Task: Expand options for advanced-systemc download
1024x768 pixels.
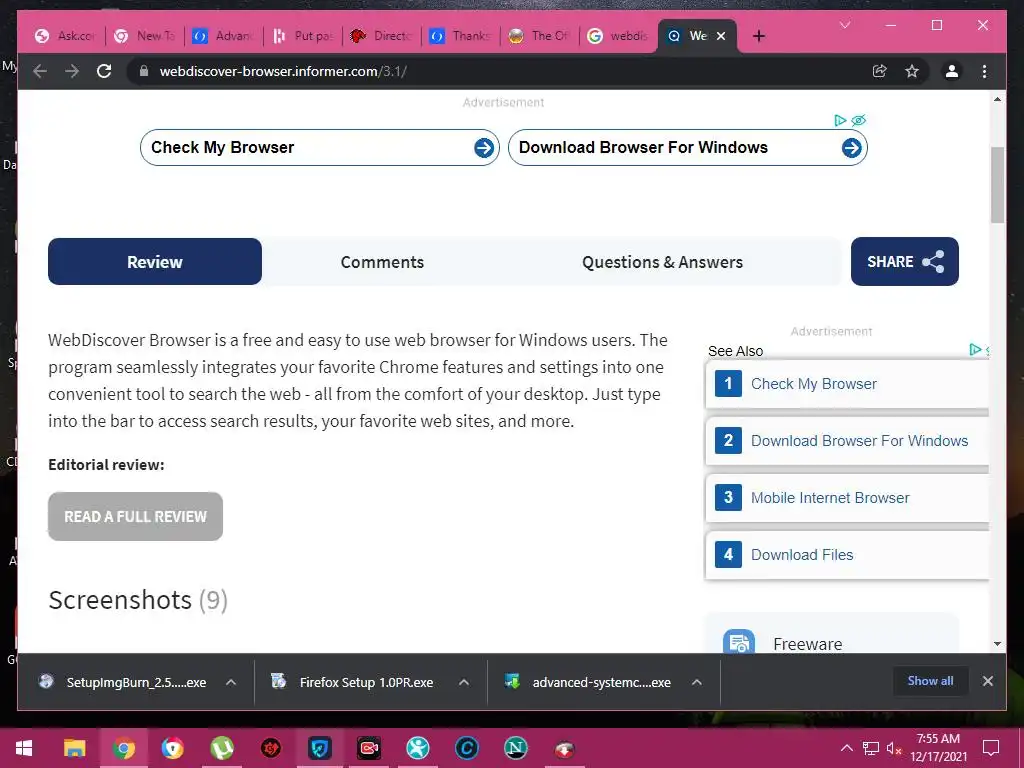Action: click(697, 682)
